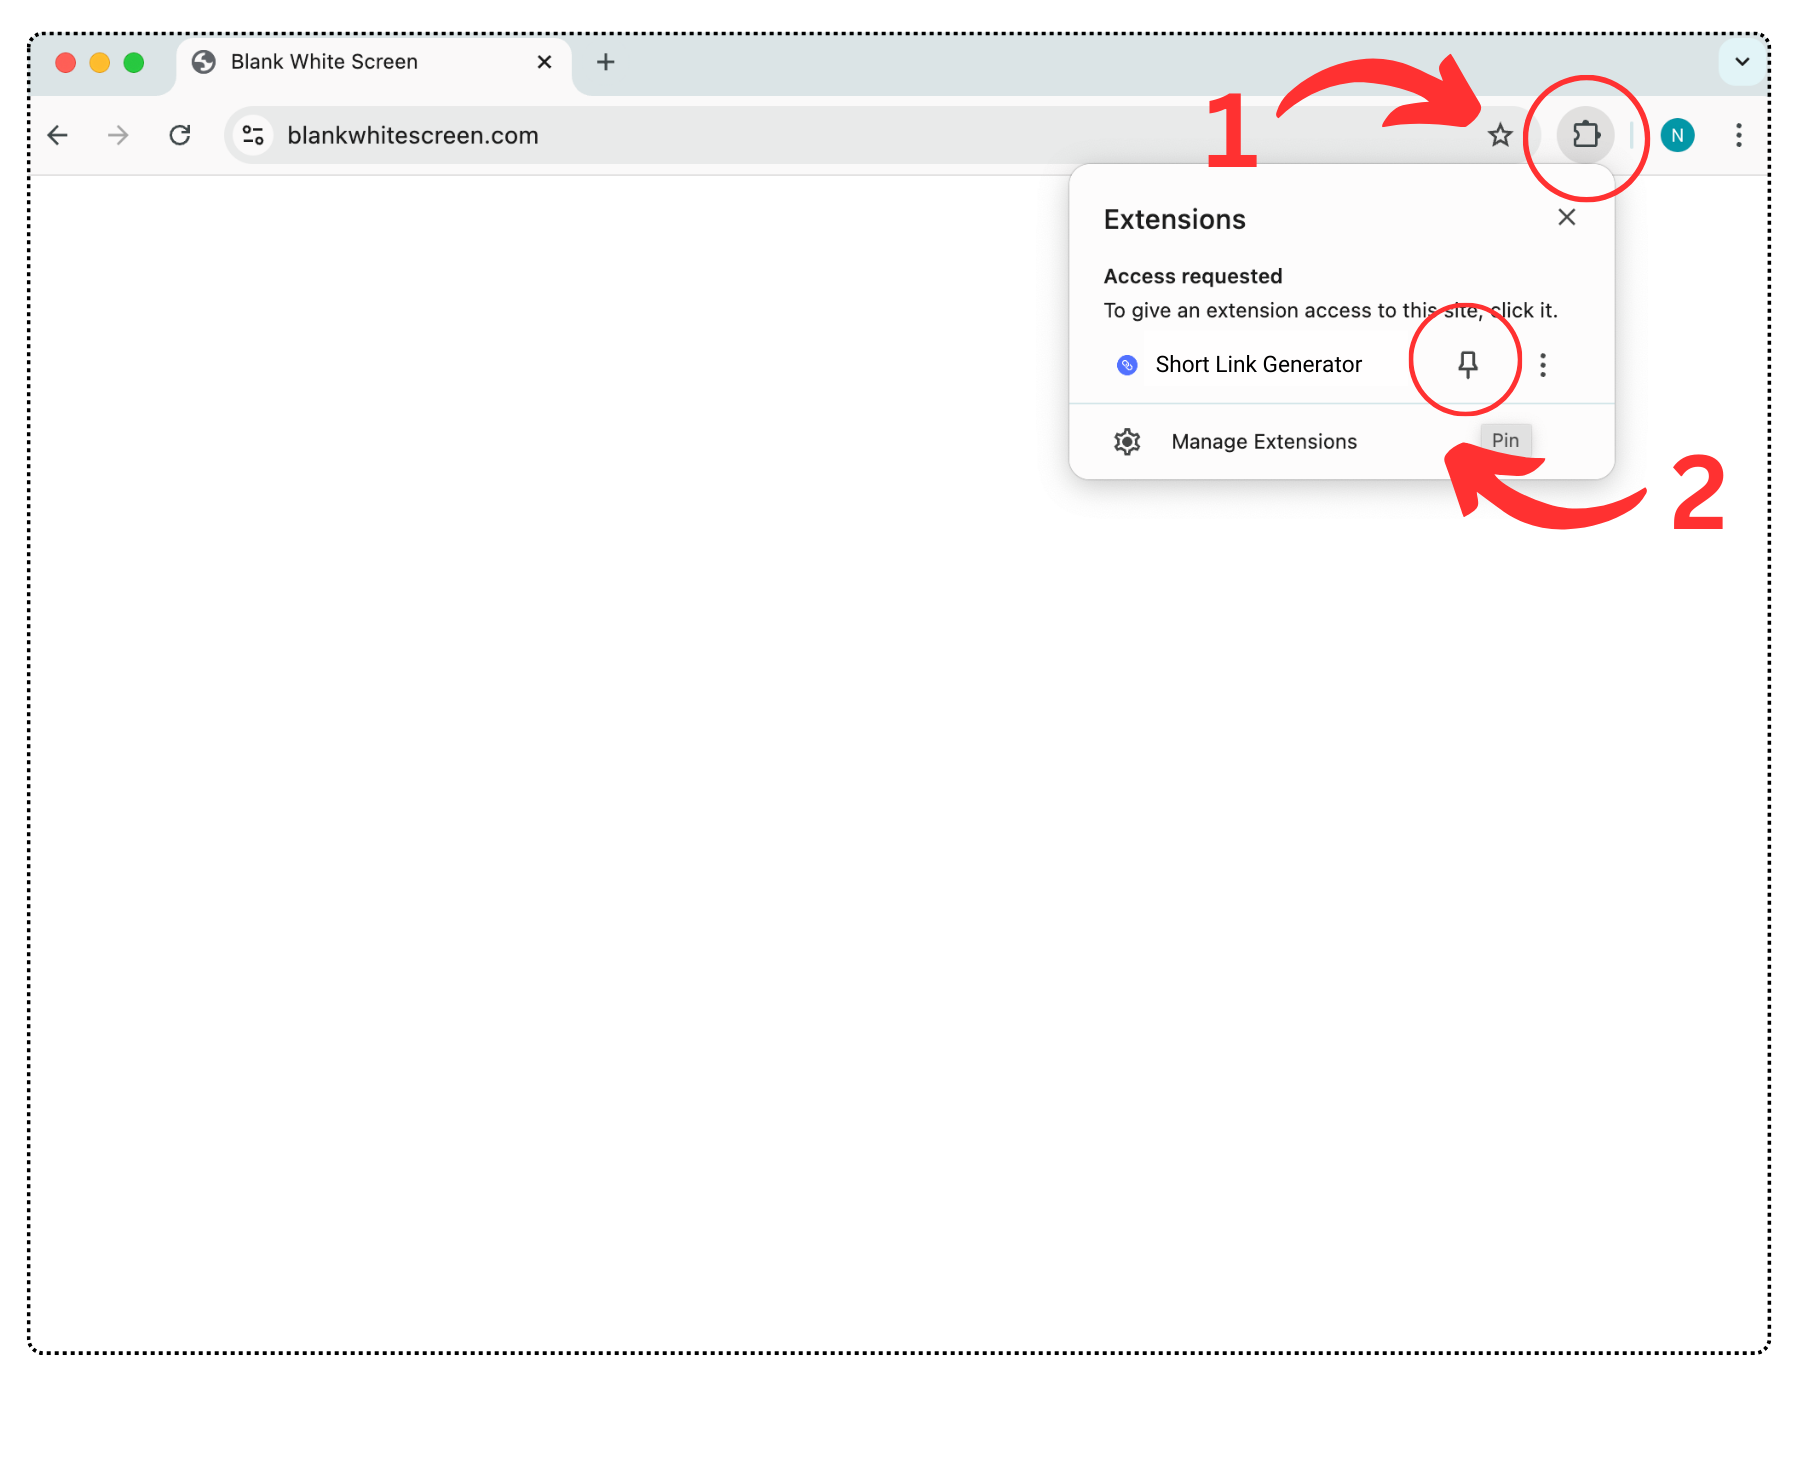Open more options for Short Link Generator
Viewport: 1798px width, 1476px height.
1543,365
